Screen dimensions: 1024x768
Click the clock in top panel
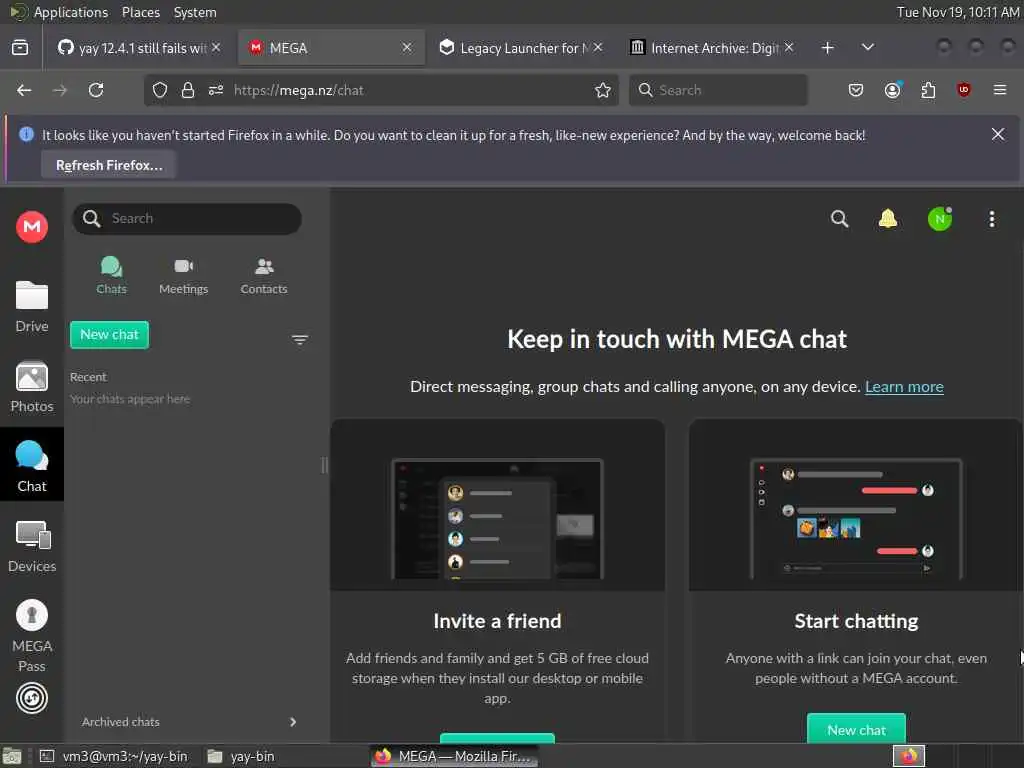pyautogui.click(x=957, y=12)
